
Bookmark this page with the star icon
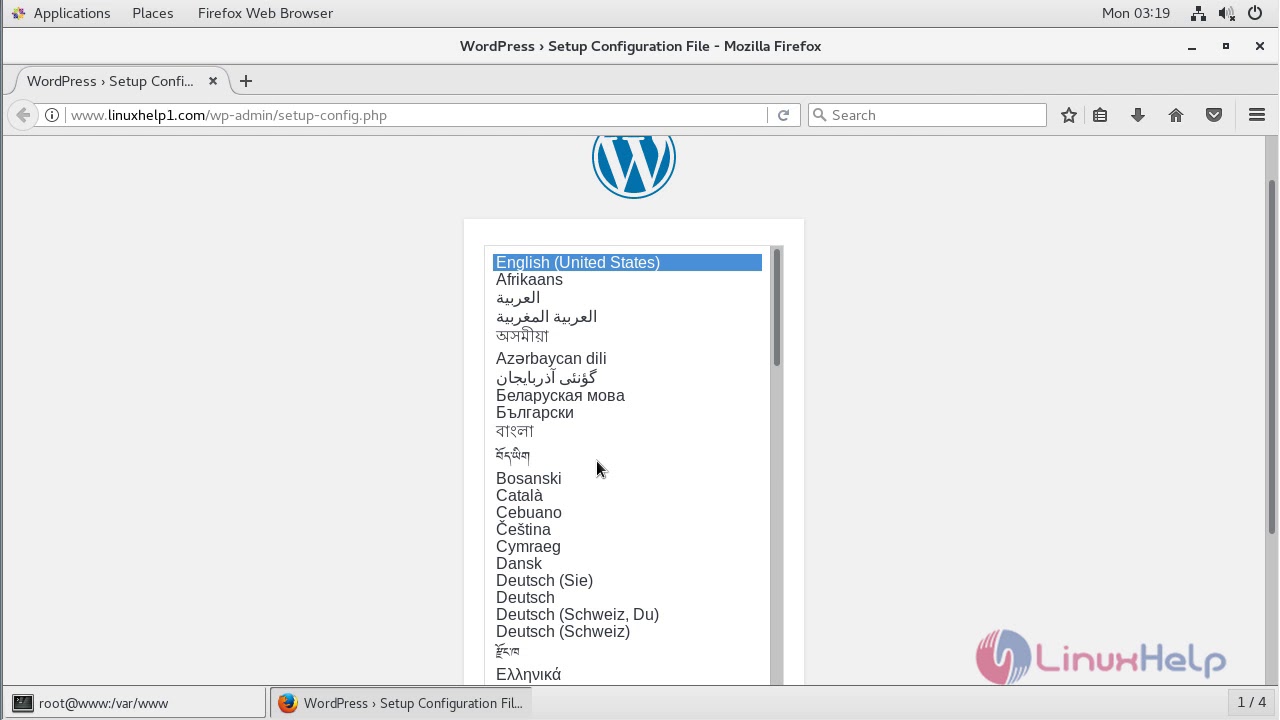click(1069, 115)
